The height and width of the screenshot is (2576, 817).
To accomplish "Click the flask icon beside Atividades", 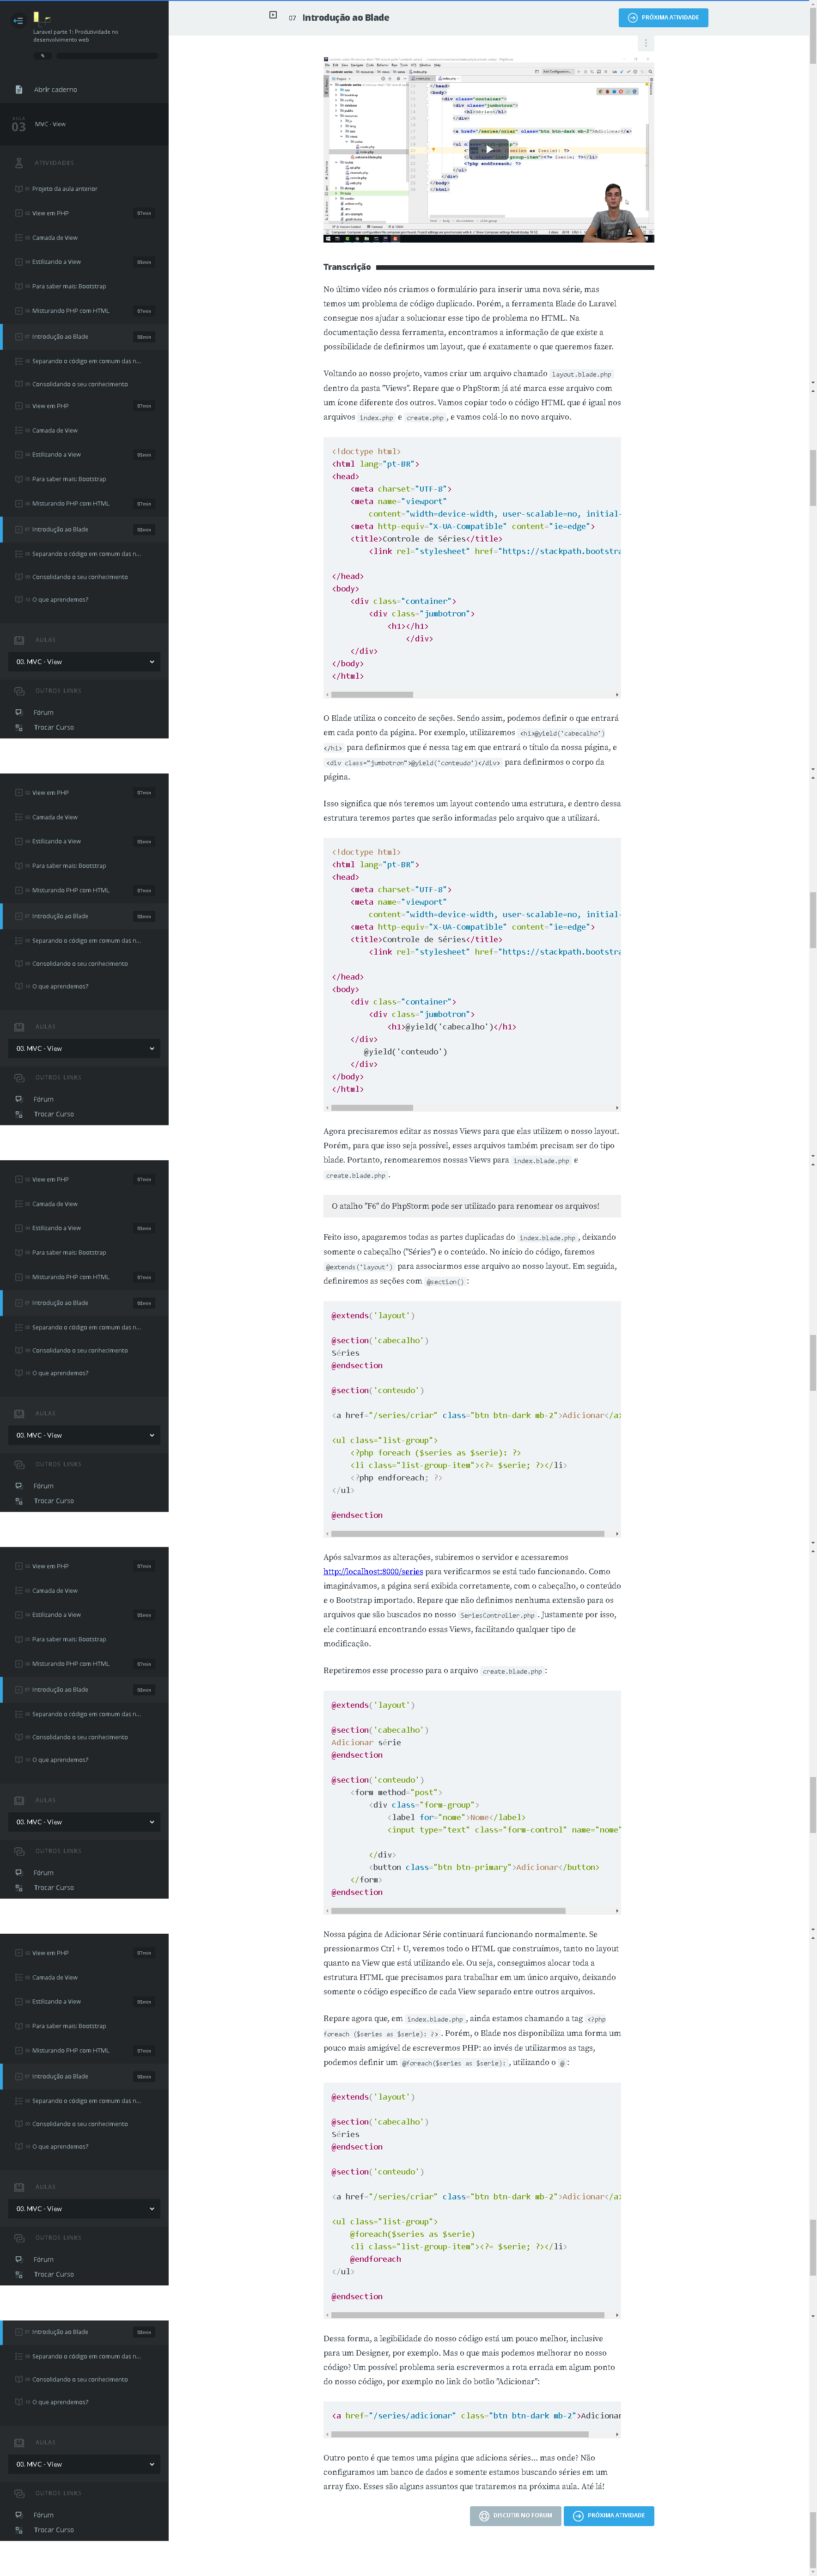I will click(x=19, y=163).
